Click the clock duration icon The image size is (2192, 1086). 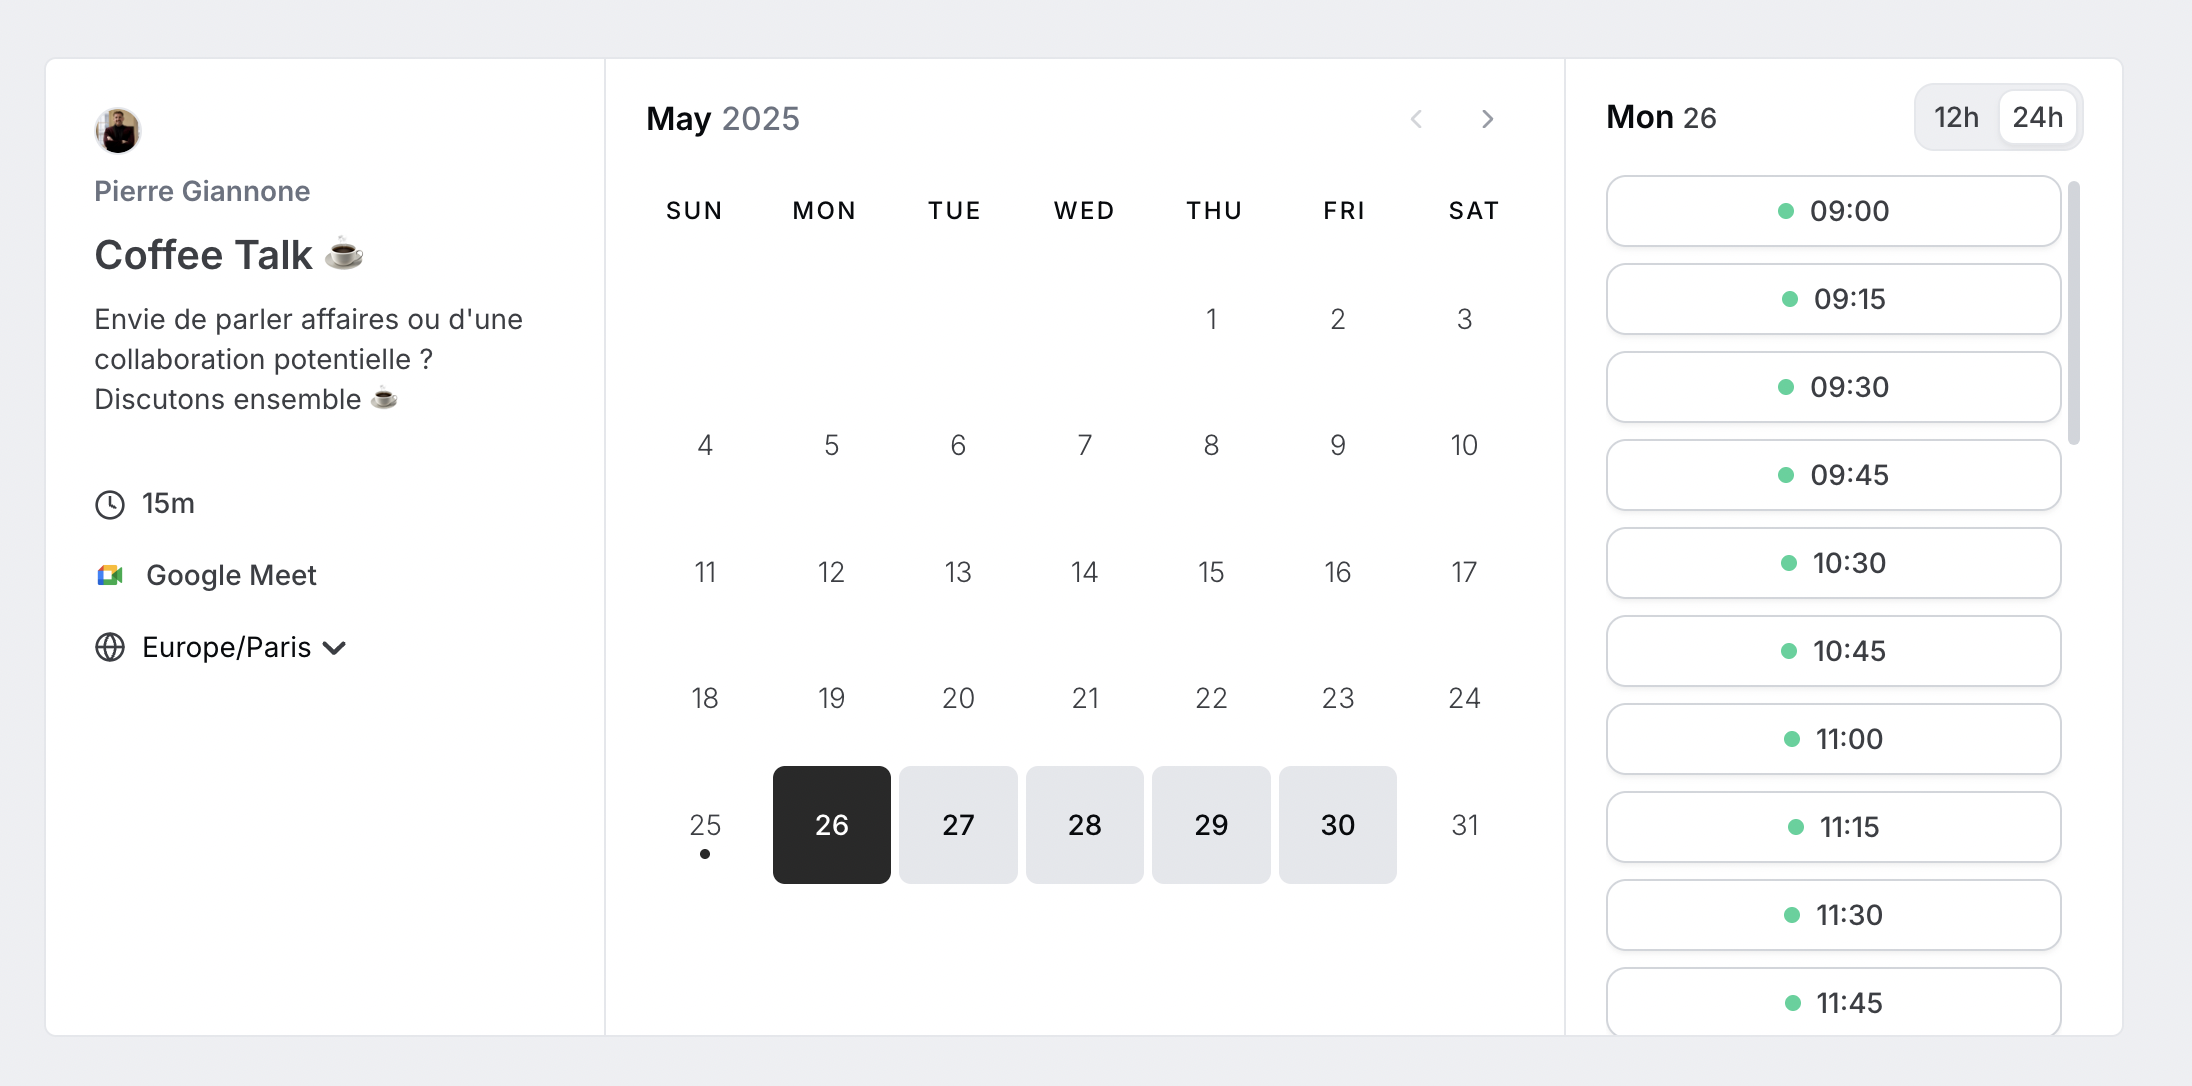click(110, 504)
